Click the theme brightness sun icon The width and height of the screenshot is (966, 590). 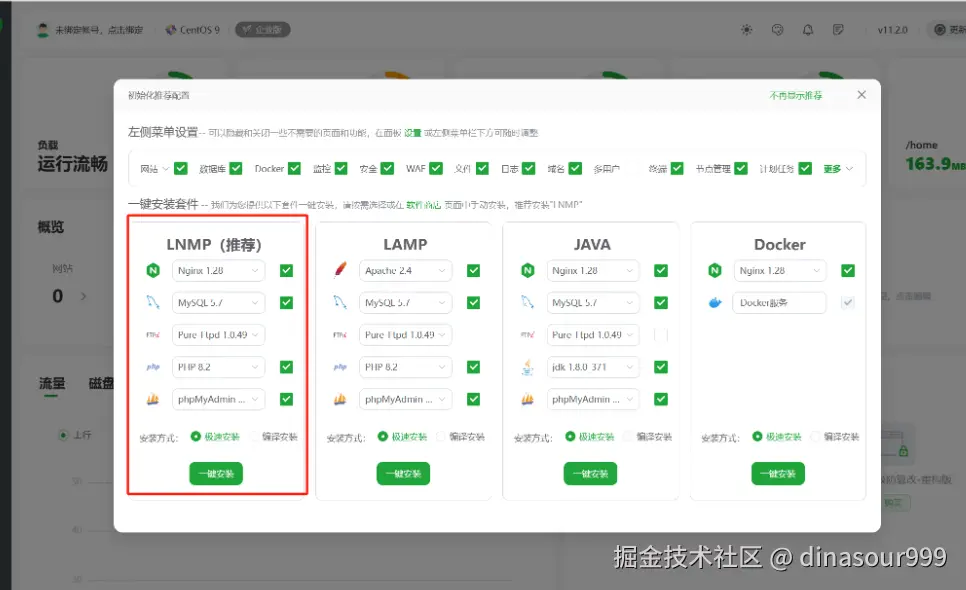click(x=747, y=30)
